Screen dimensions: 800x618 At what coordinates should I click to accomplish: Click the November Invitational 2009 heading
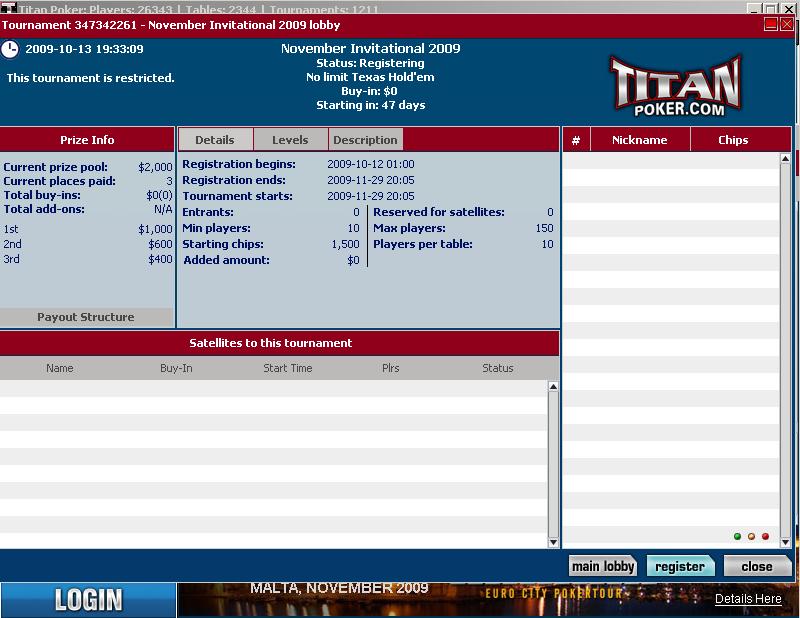click(x=370, y=48)
